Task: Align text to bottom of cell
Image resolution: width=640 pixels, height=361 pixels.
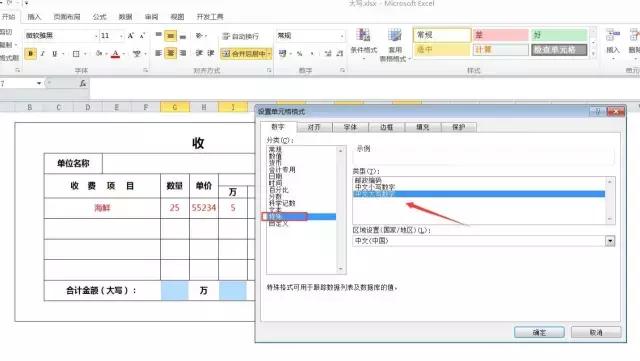Action: 183,36
